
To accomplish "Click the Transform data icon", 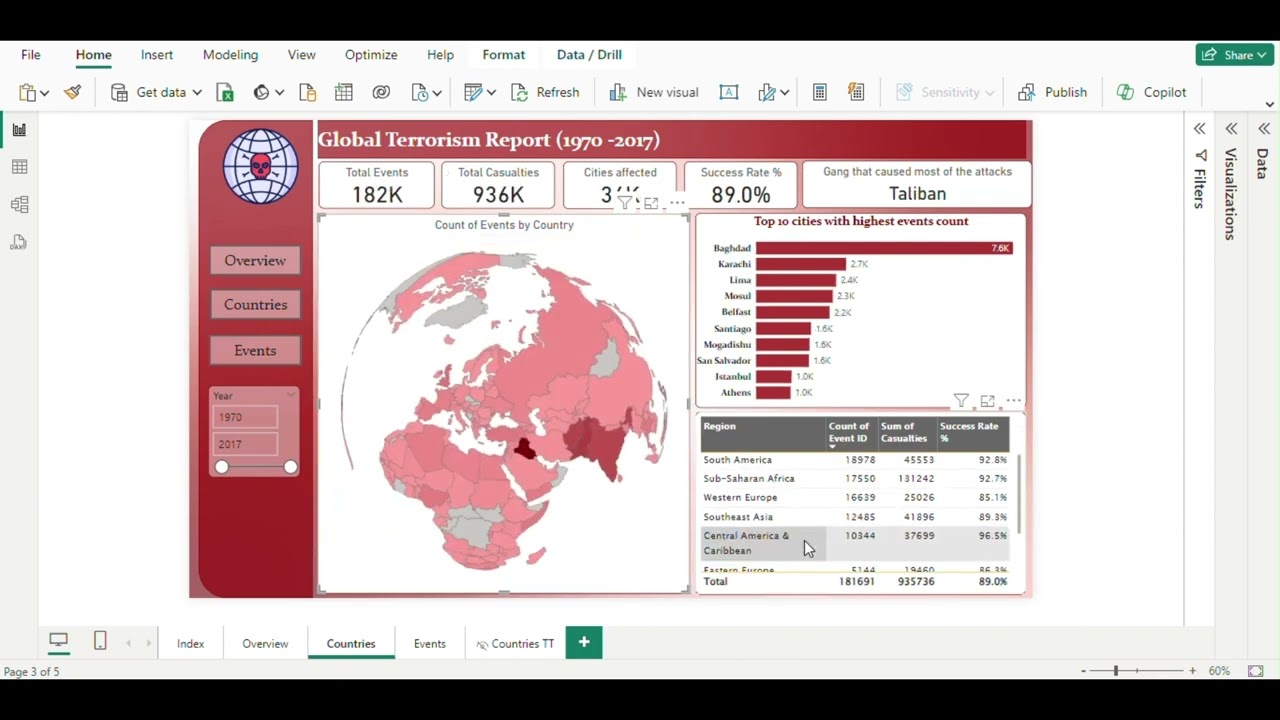I will 473,92.
